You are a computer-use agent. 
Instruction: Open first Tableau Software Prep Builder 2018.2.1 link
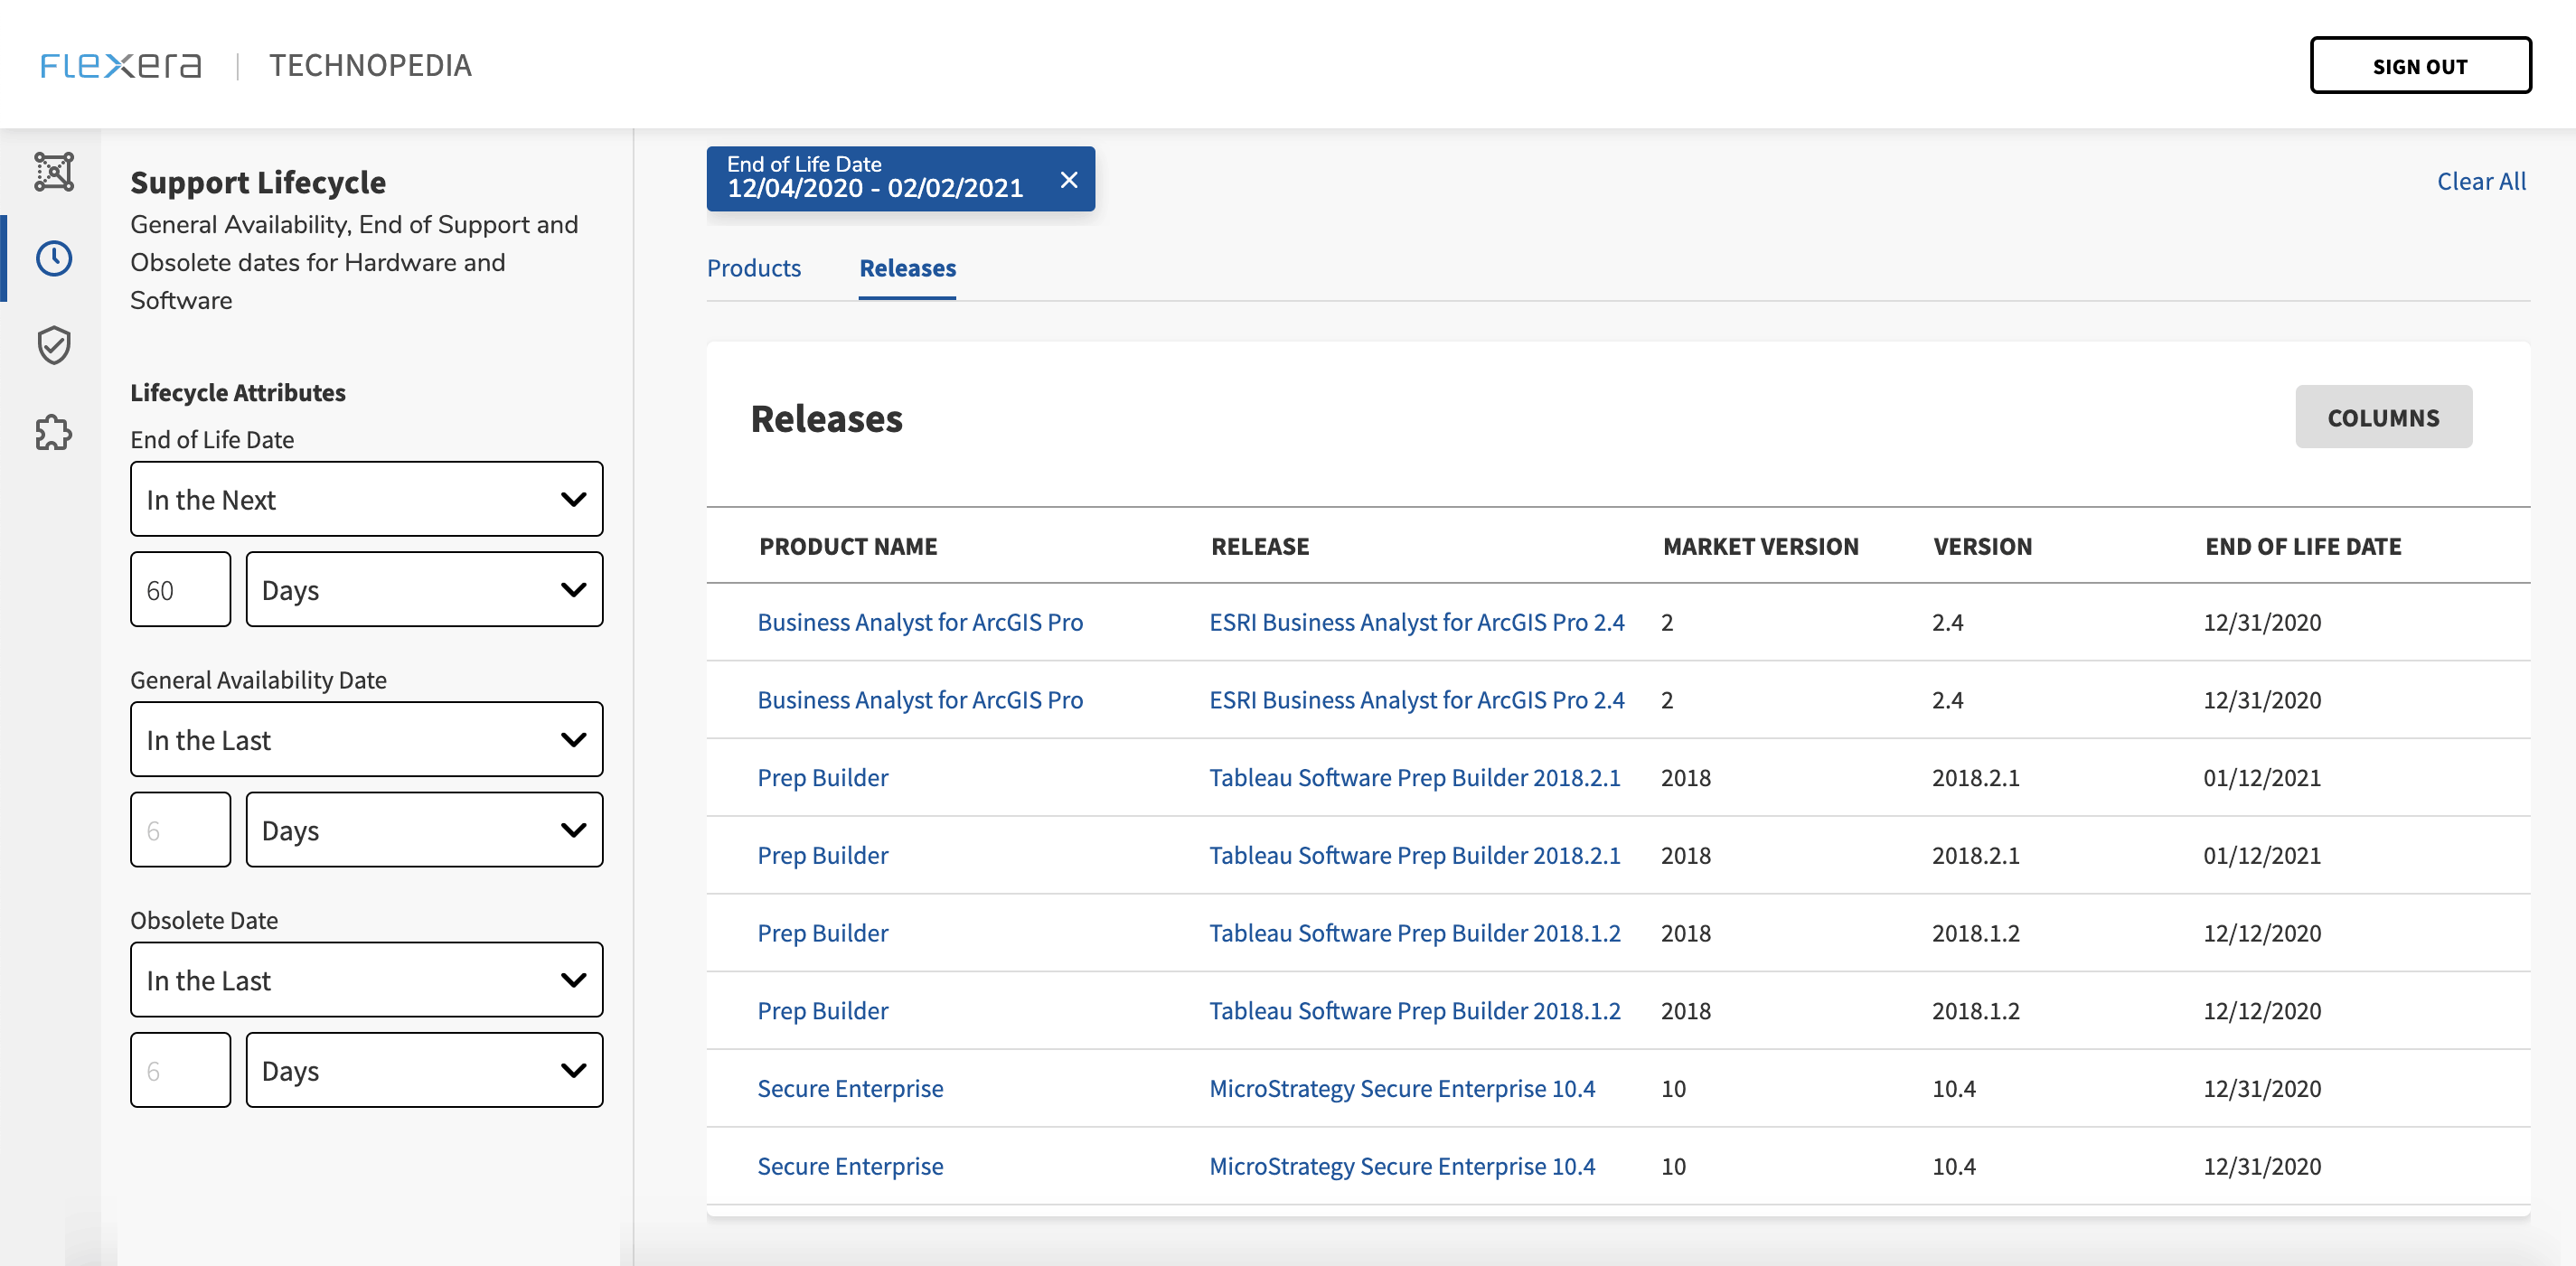[x=1413, y=777]
